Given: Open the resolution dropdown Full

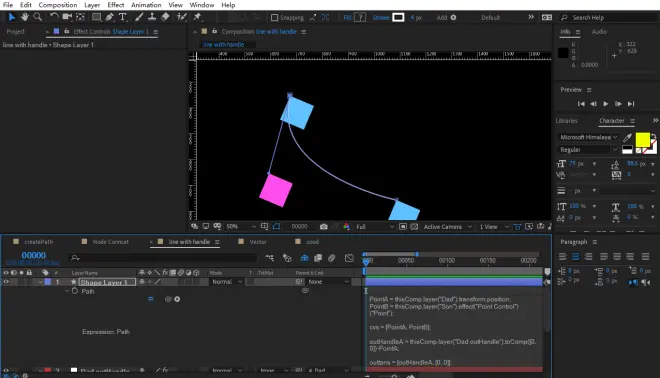Looking at the screenshot, I should (375, 226).
